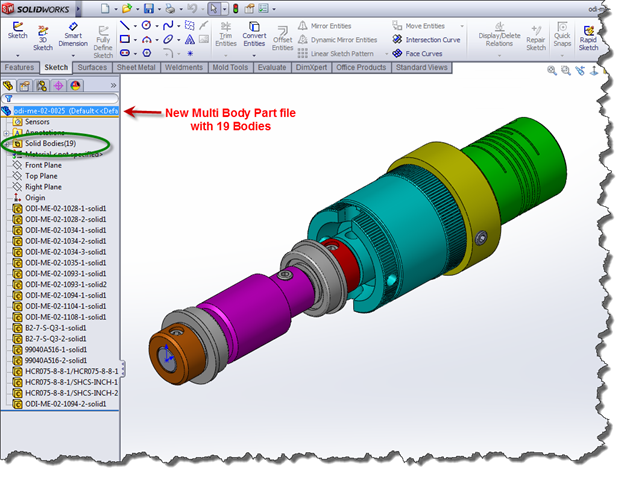This screenshot has height=477, width=624.
Task: Open the DisplayManager color ball tab
Action: click(x=75, y=86)
